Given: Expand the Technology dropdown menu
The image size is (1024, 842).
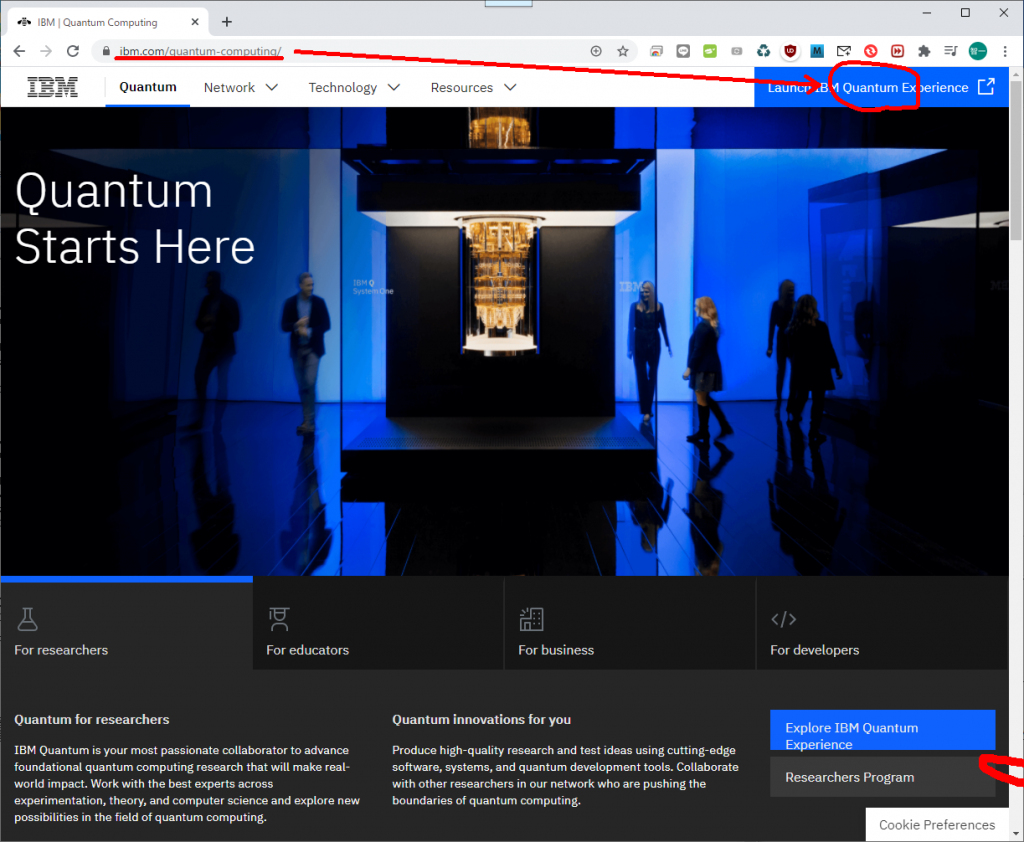Looking at the screenshot, I should (x=354, y=88).
